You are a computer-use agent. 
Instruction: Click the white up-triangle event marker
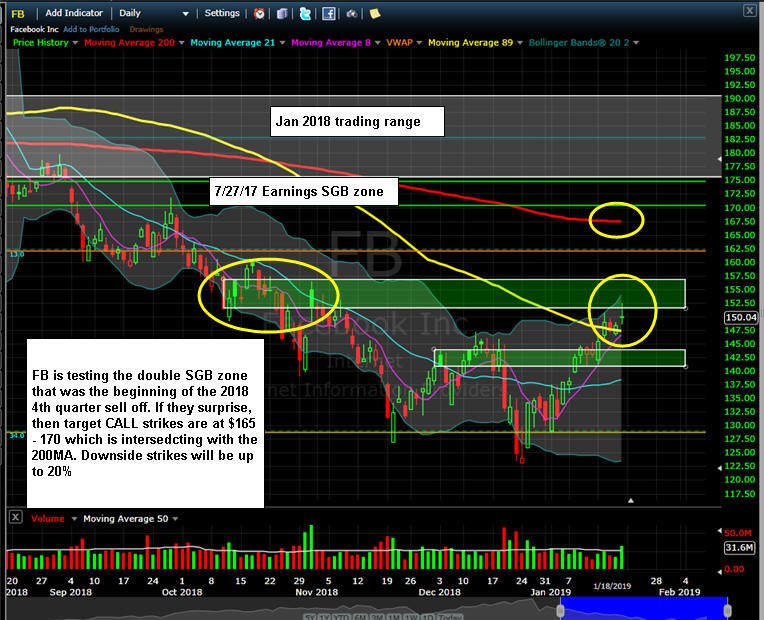tap(630, 500)
